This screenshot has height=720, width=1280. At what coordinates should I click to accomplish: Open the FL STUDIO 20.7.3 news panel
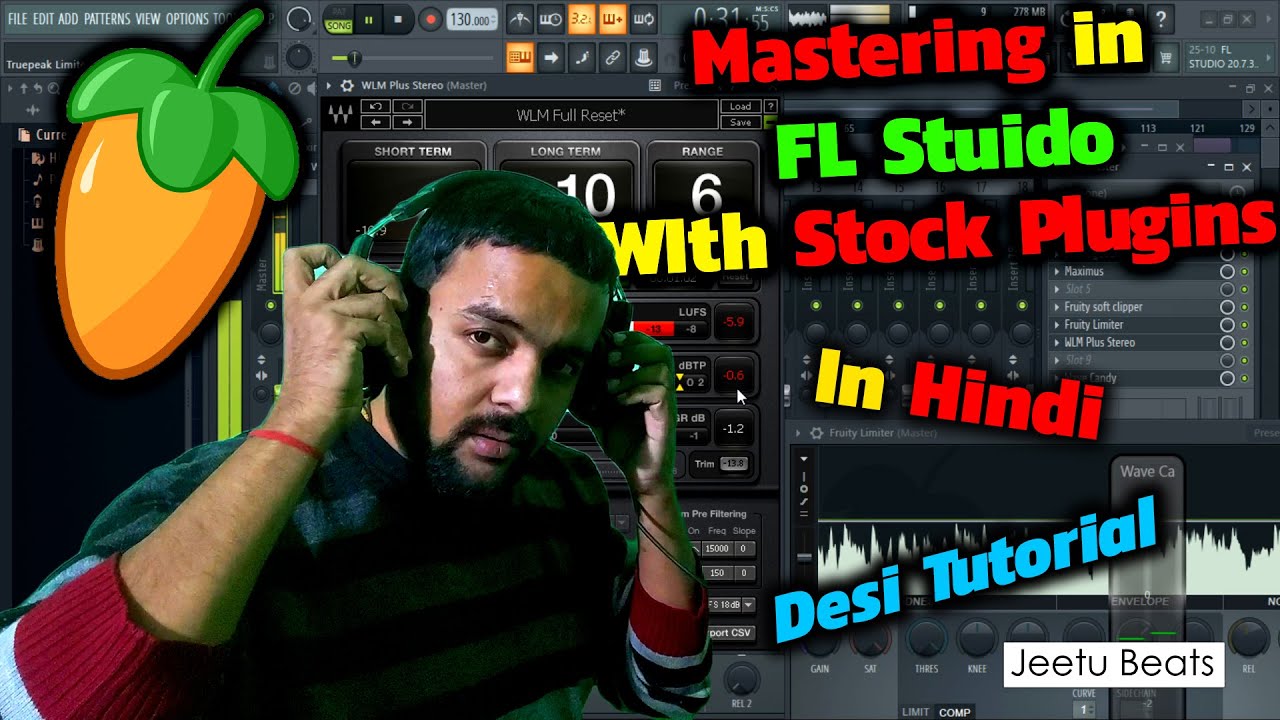tap(1230, 56)
